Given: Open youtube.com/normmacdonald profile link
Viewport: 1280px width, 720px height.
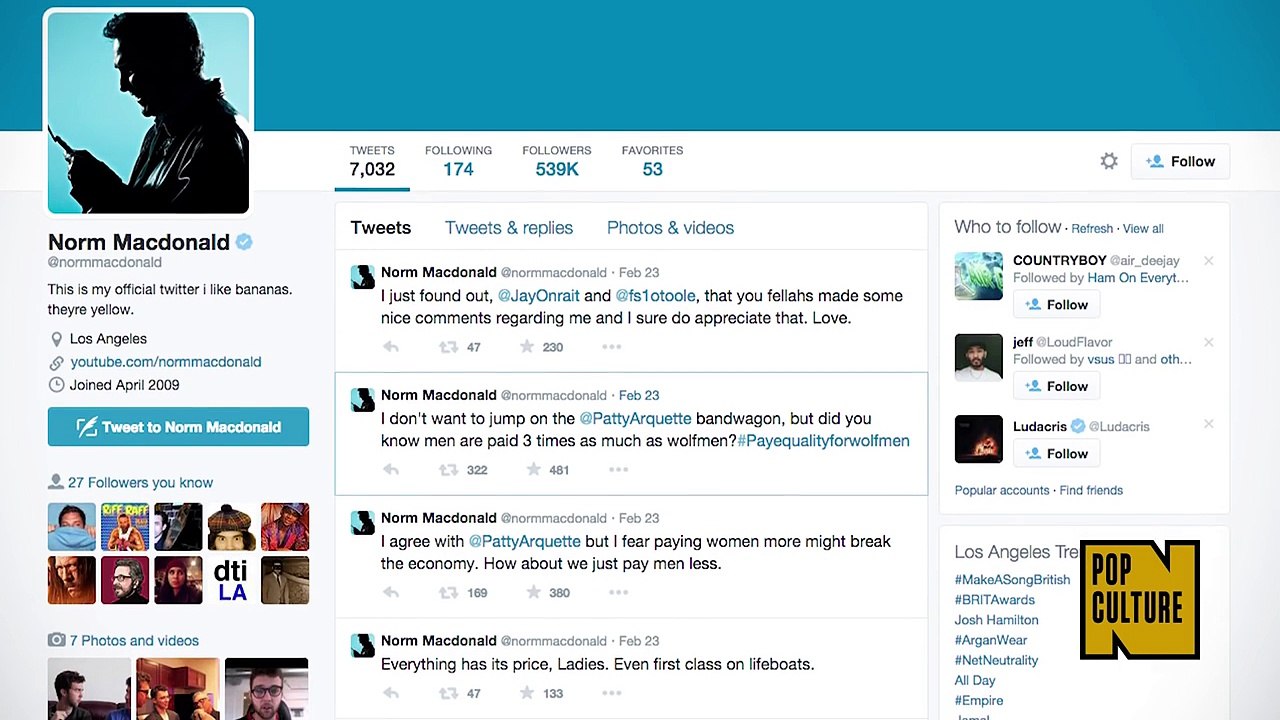Looking at the screenshot, I should point(166,362).
